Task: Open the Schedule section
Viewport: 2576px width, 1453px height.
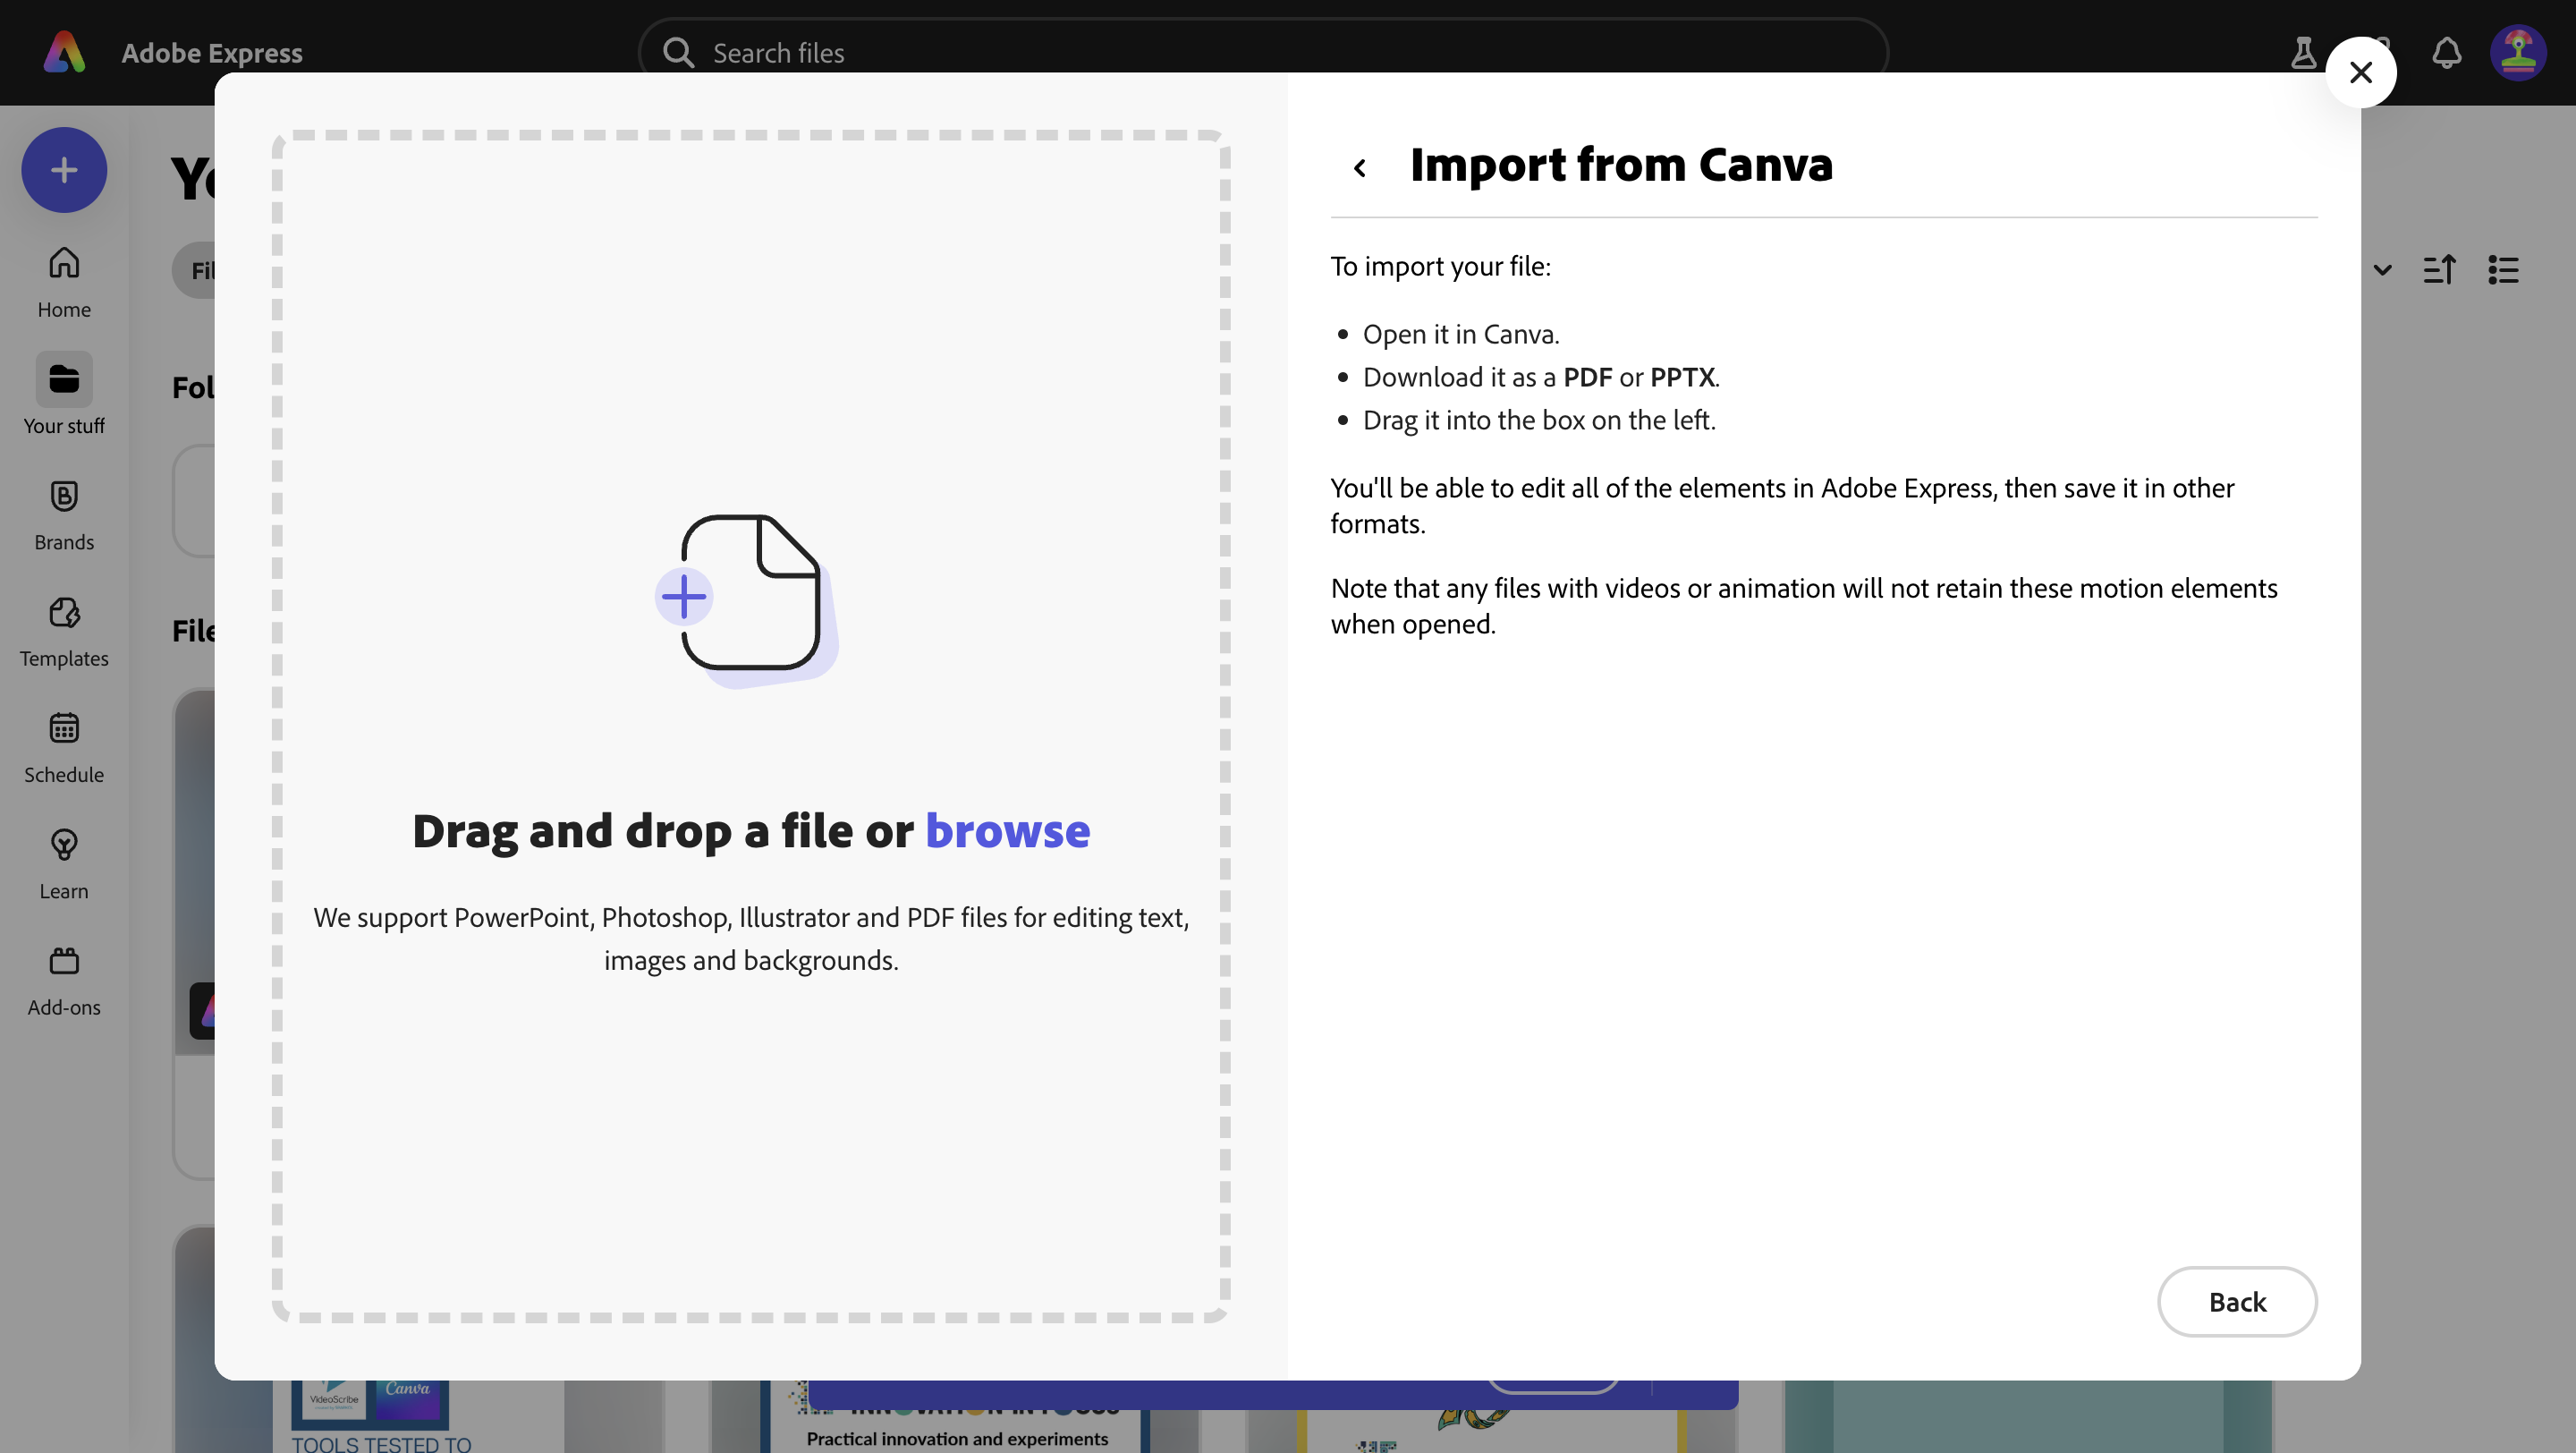Action: 63,747
